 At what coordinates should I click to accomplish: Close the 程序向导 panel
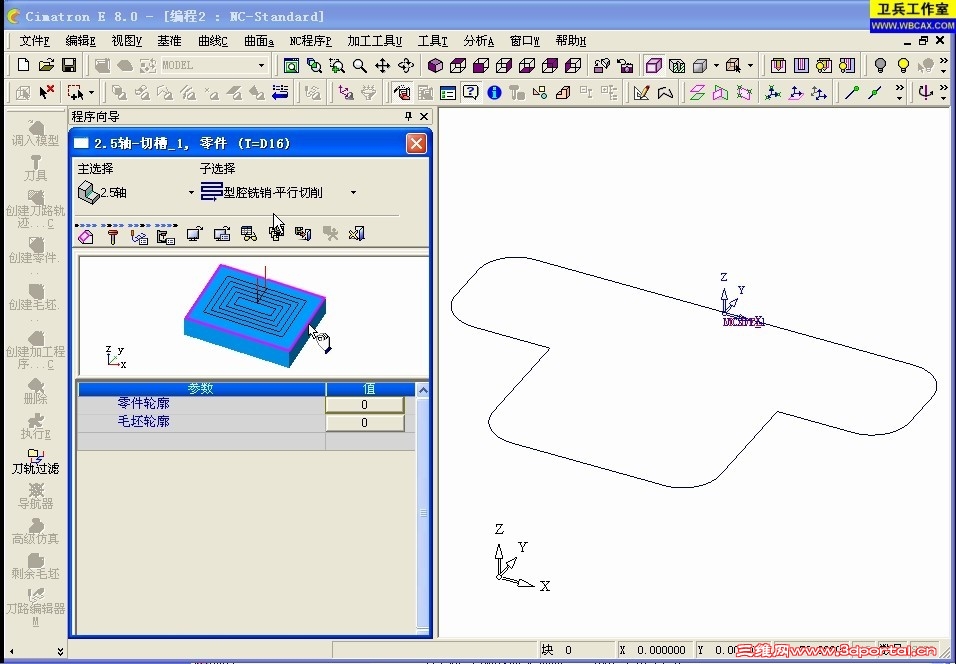point(424,116)
